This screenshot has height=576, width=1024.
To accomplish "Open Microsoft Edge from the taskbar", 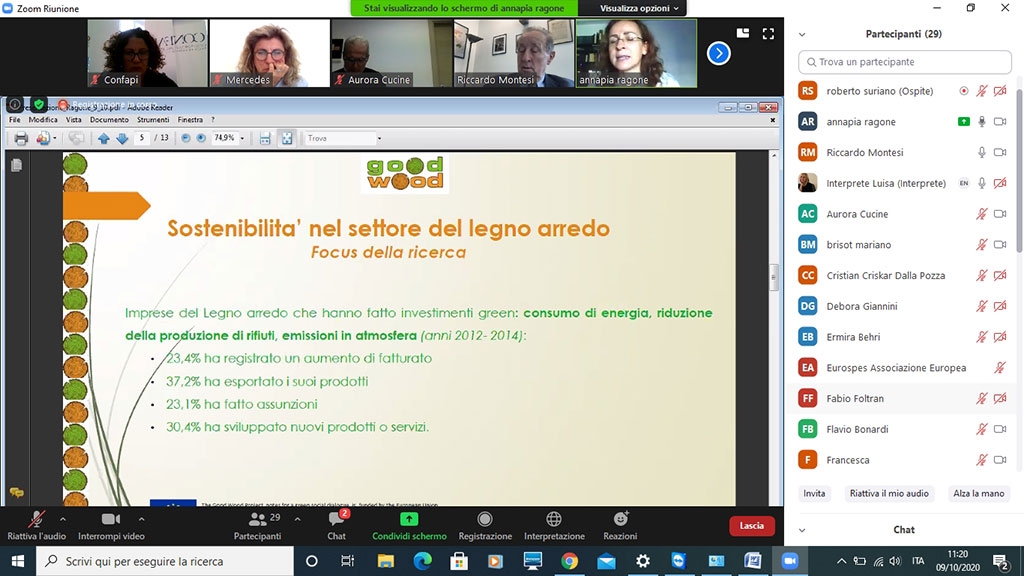I will (x=423, y=561).
